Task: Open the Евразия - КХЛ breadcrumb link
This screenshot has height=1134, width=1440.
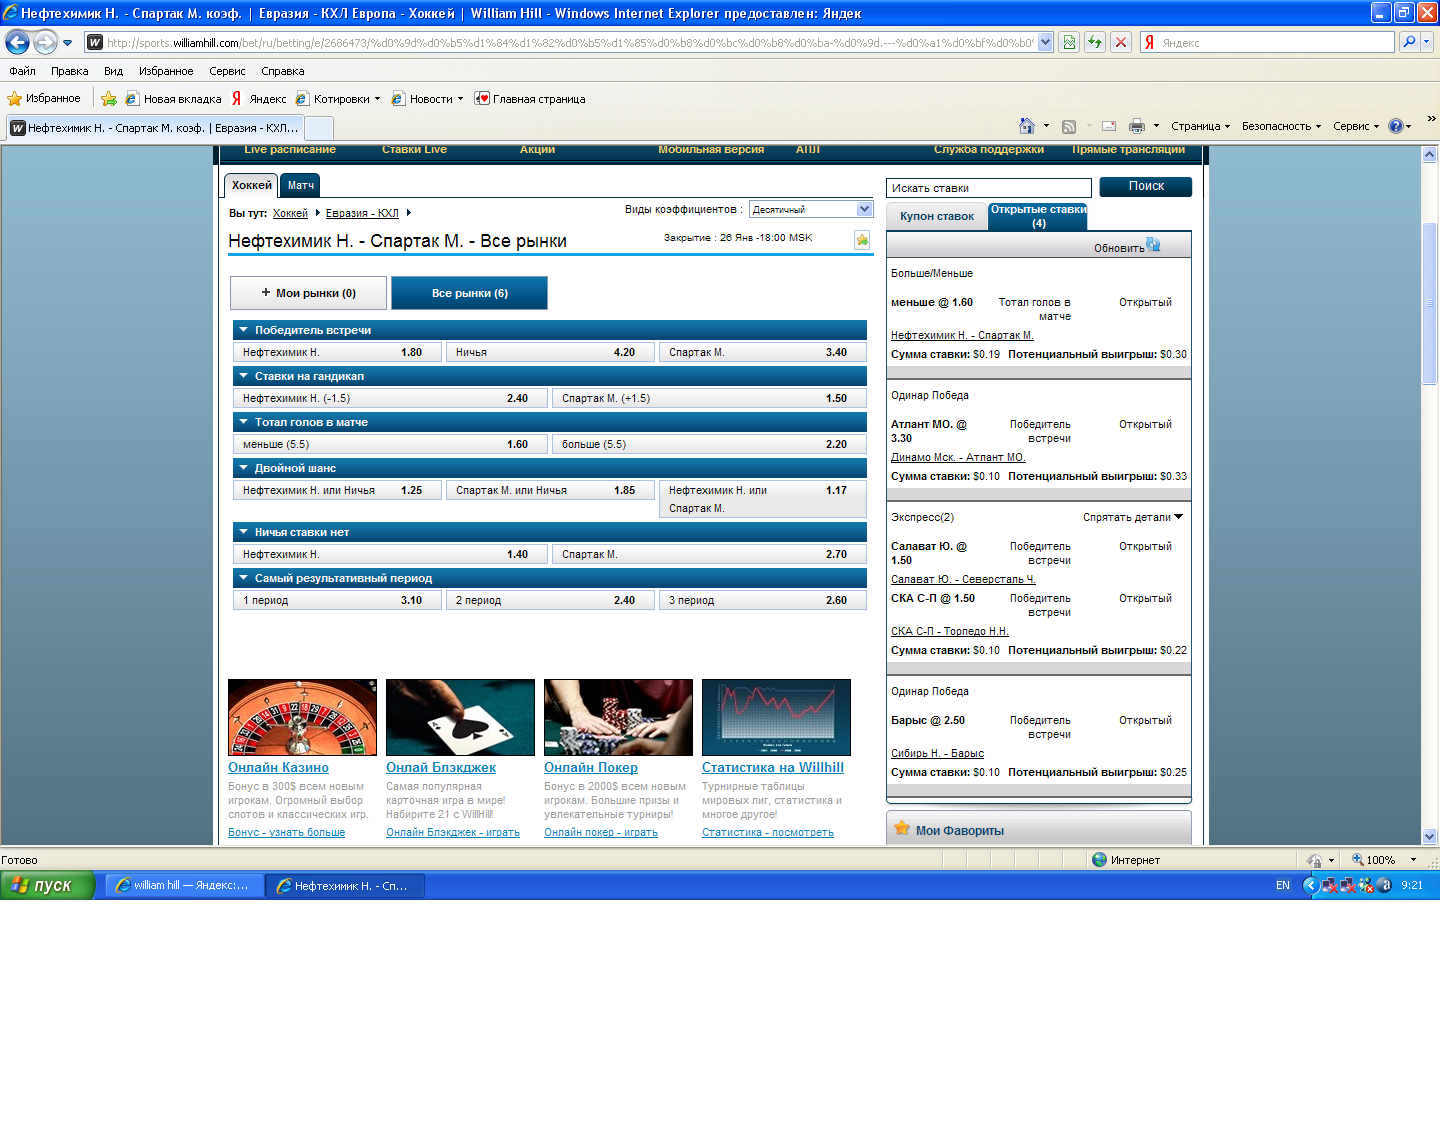Action: 362,213
